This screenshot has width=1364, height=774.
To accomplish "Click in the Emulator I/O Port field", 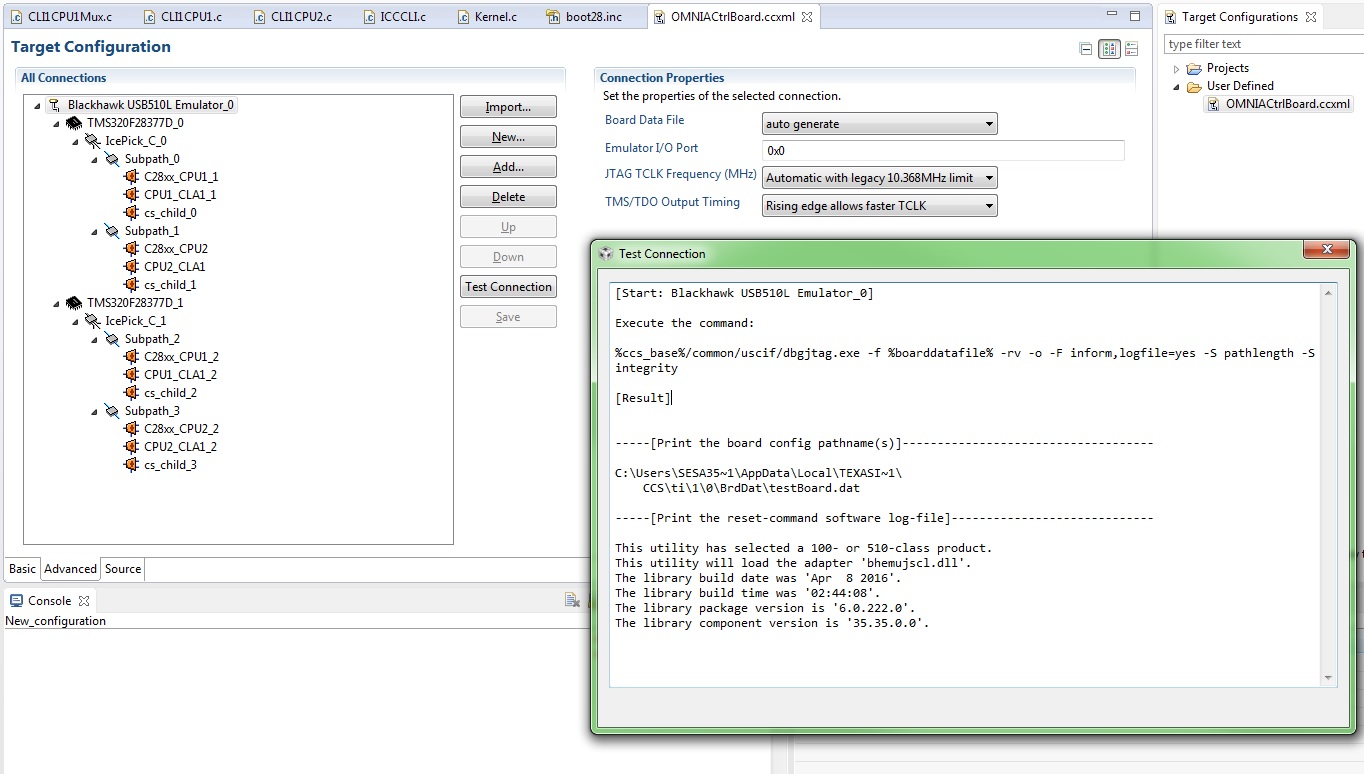I will [x=943, y=150].
